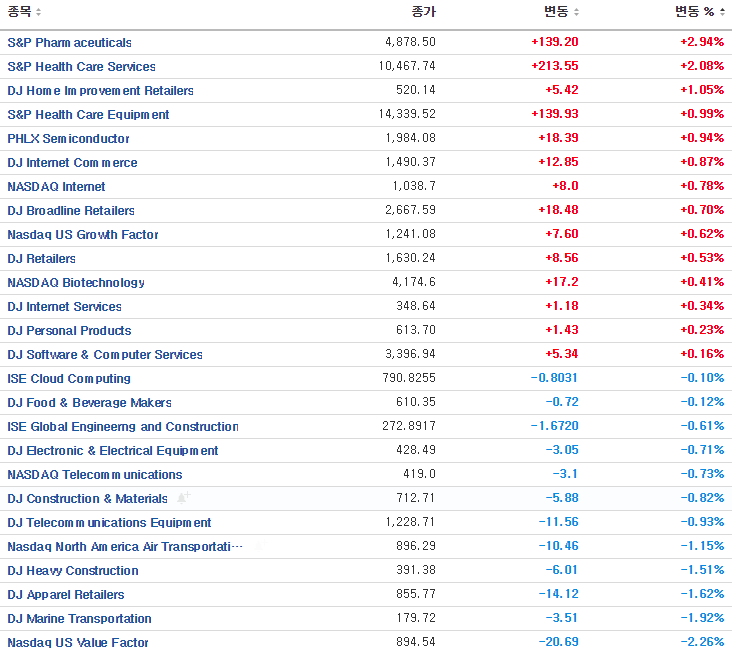This screenshot has width=732, height=653.
Task: Open the S&P Pharmaceuticals index link
Action: [x=70, y=42]
